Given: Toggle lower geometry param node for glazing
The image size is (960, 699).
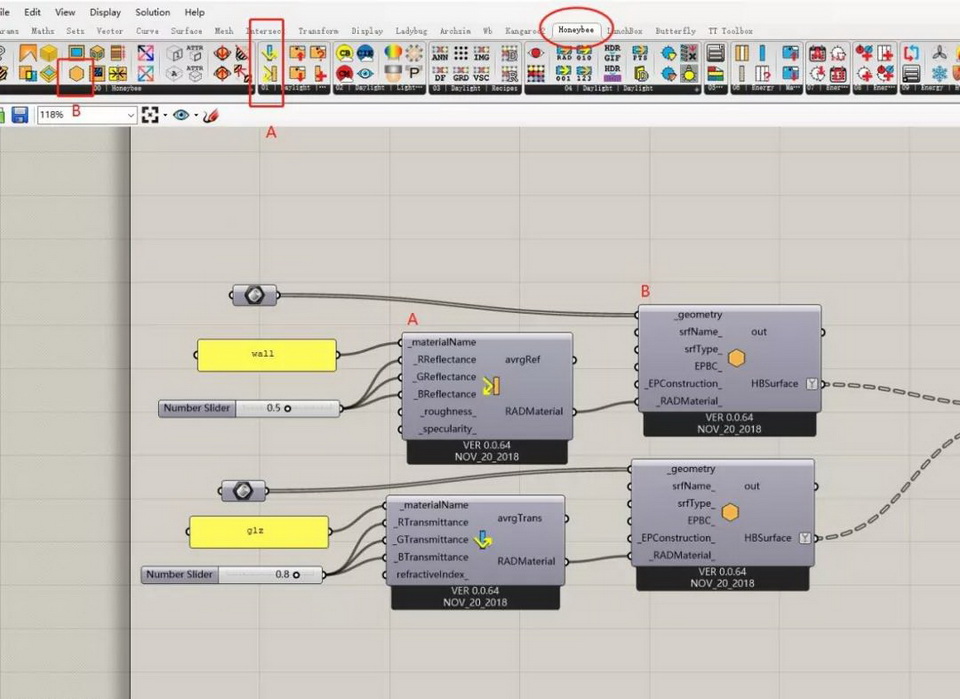Looking at the screenshot, I should point(241,490).
